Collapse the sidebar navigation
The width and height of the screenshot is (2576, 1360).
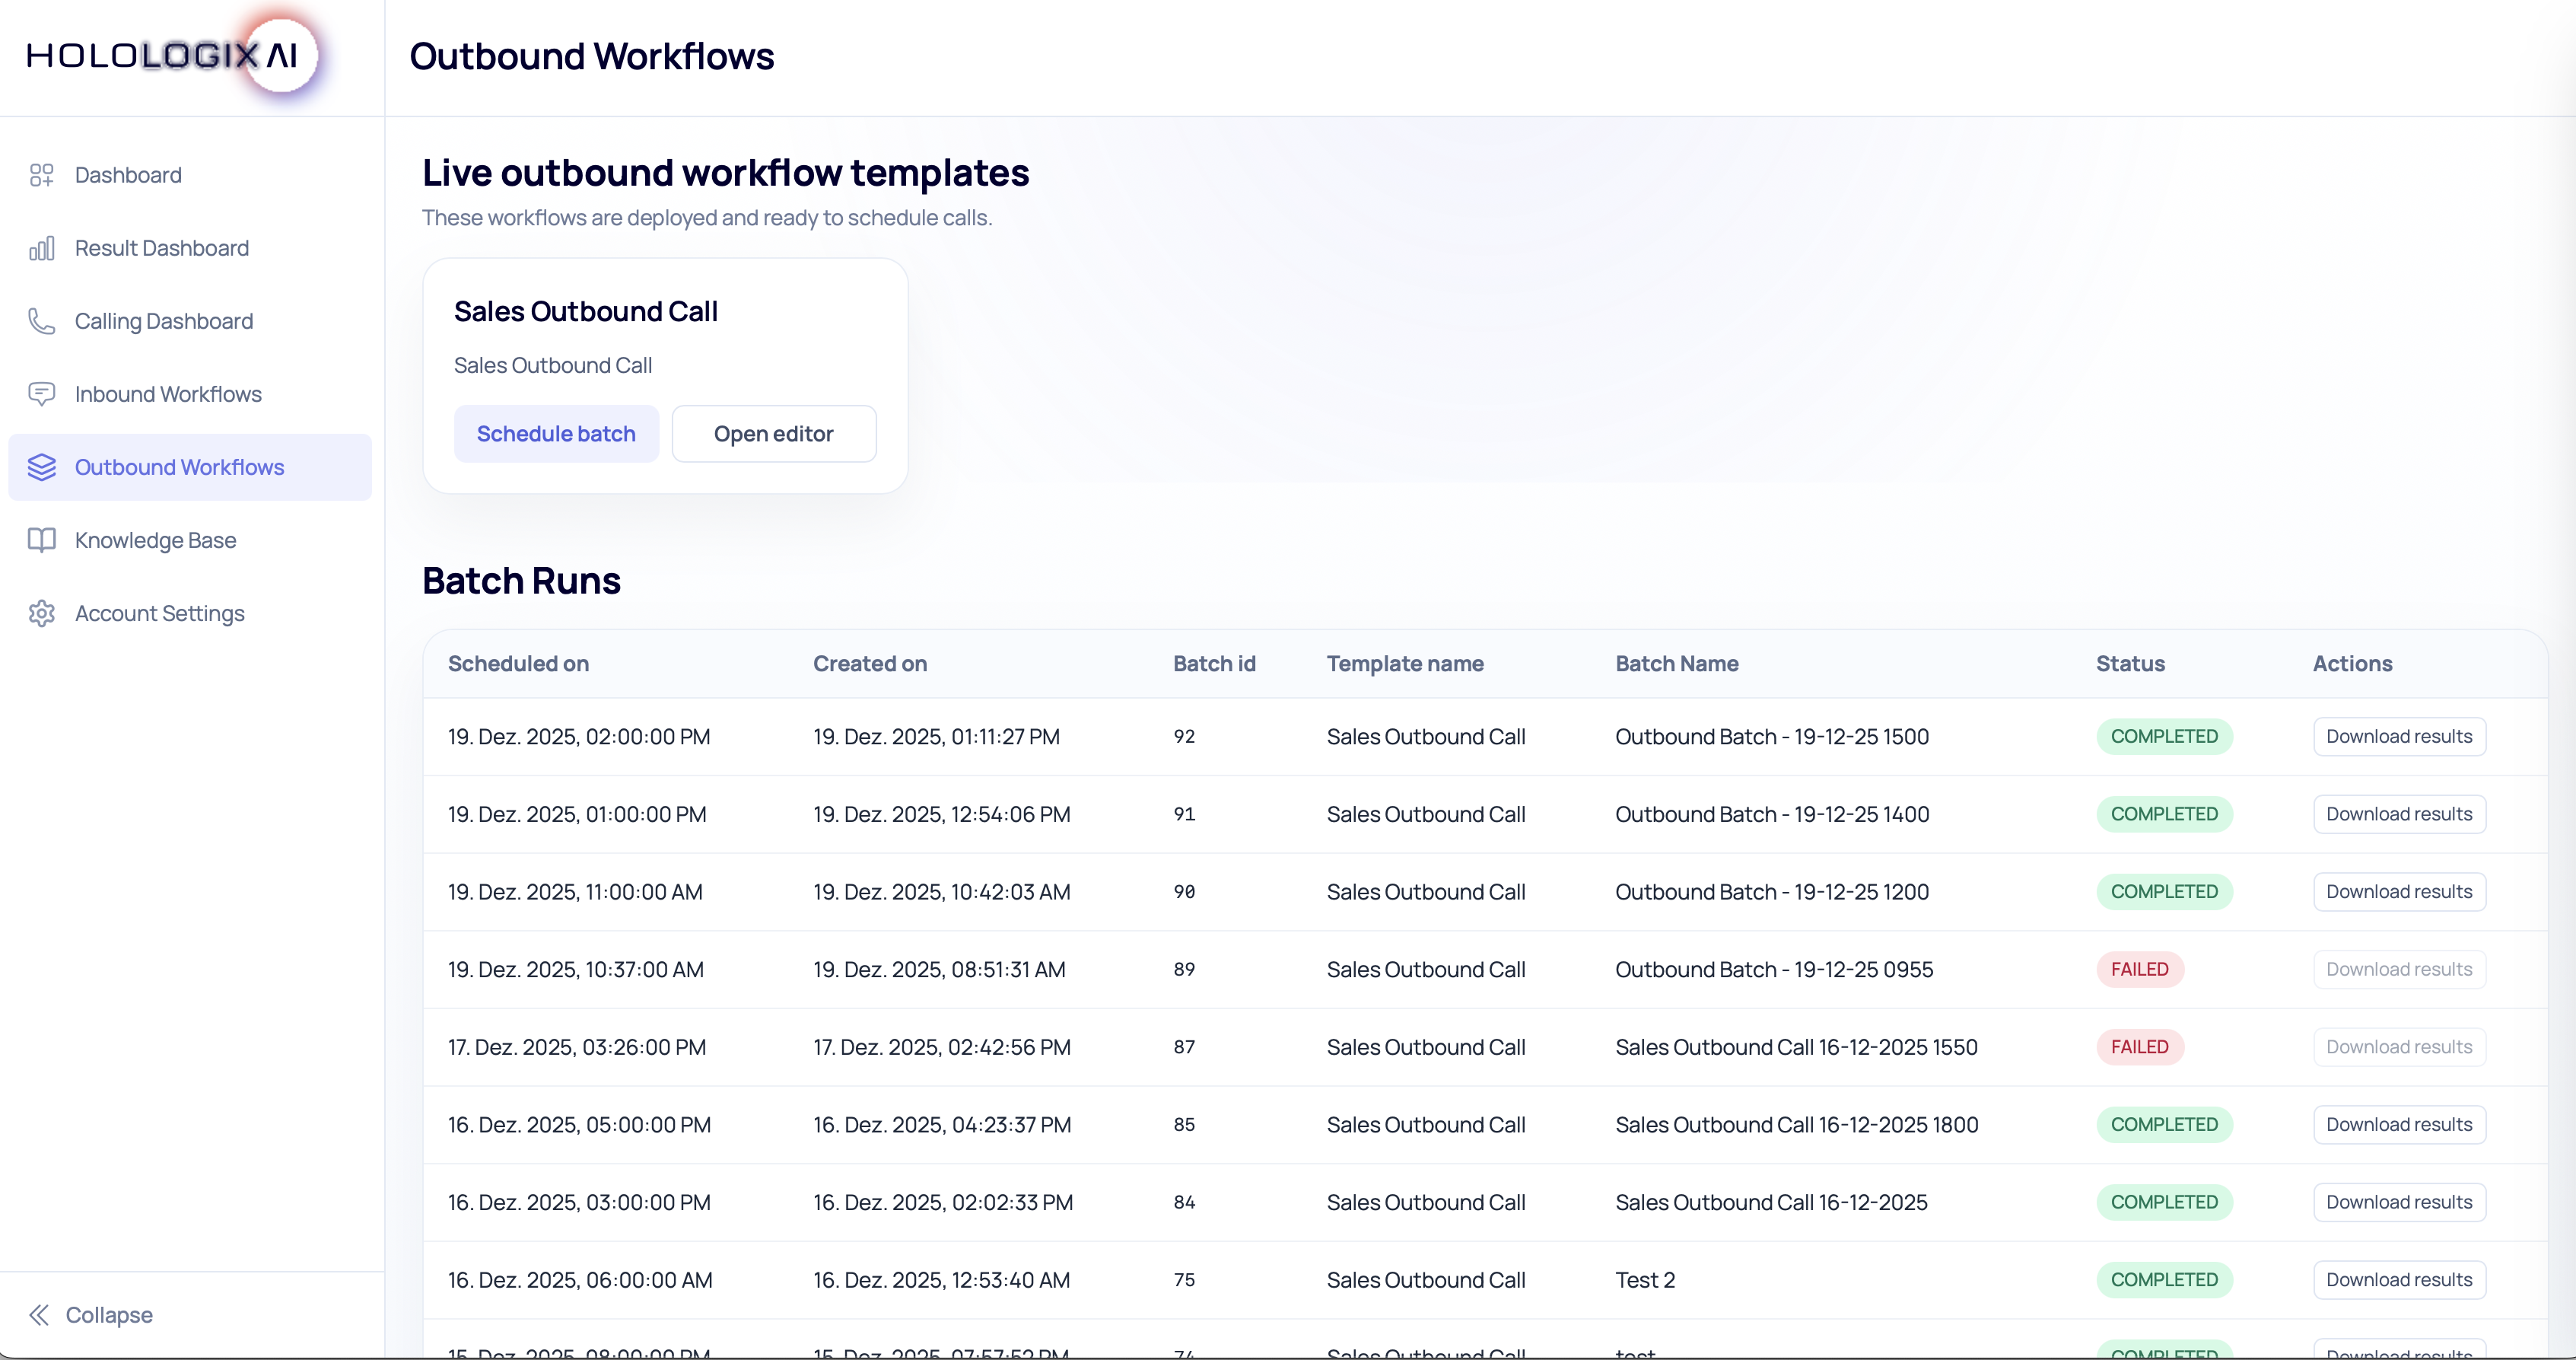click(108, 1315)
